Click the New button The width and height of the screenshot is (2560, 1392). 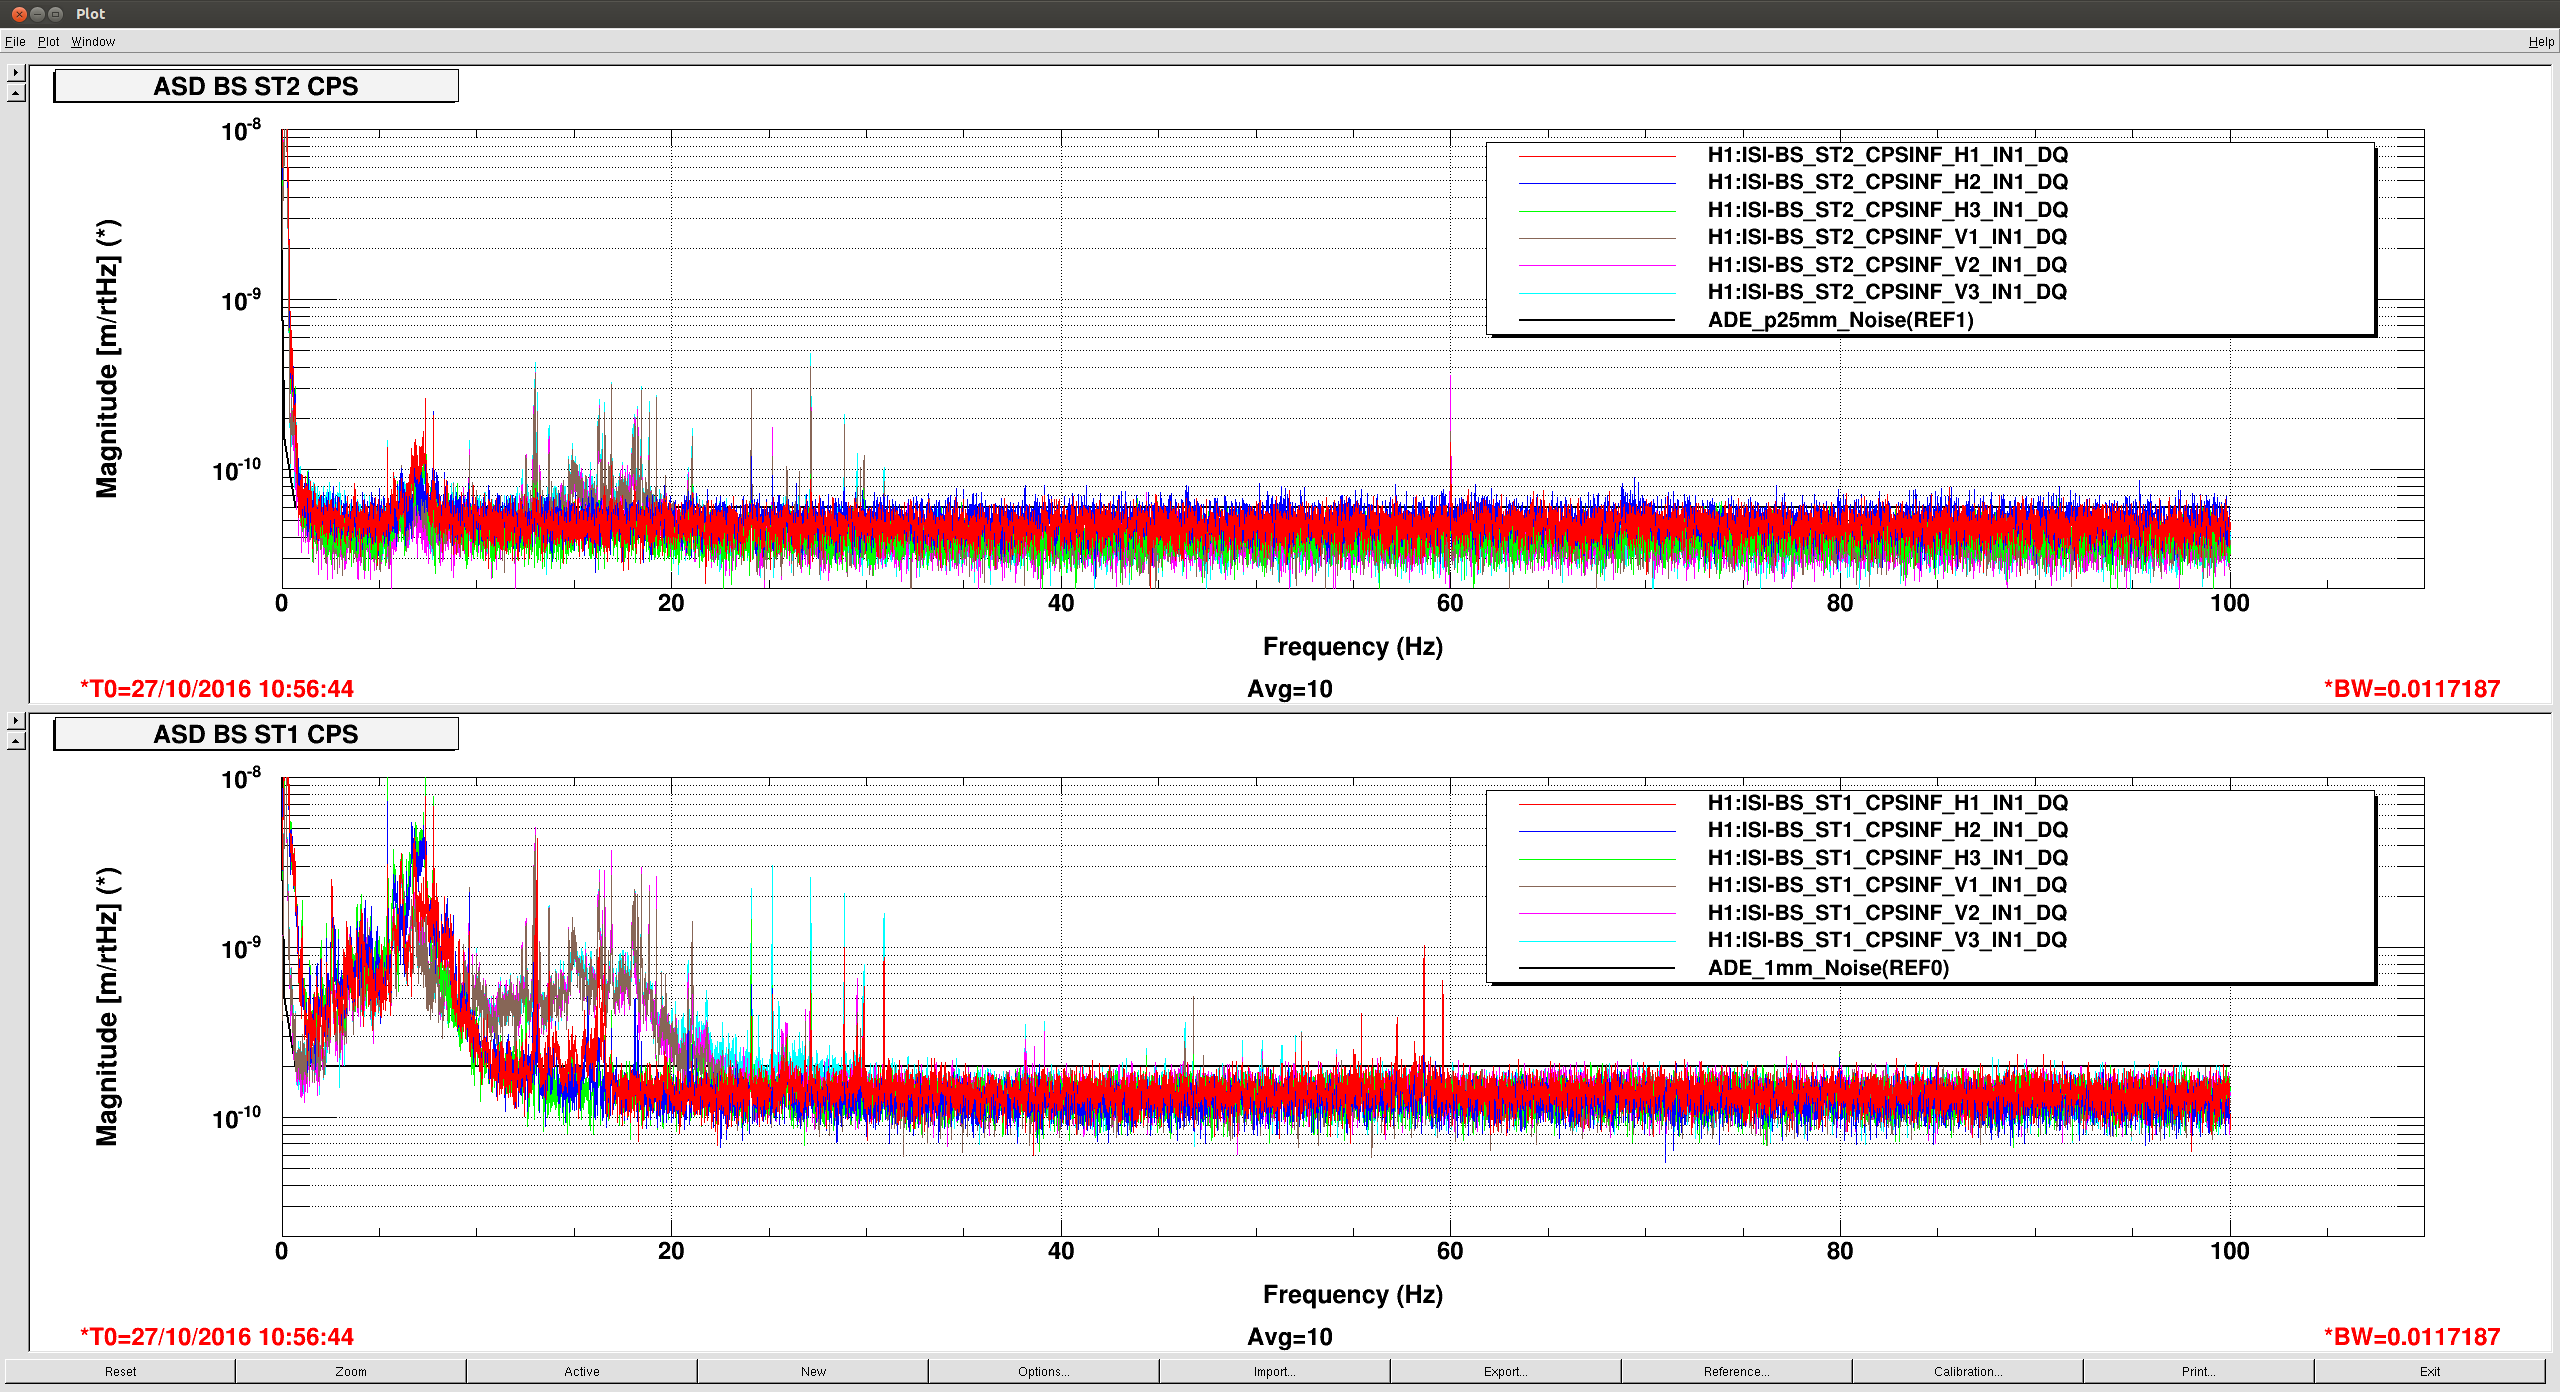813,1371
